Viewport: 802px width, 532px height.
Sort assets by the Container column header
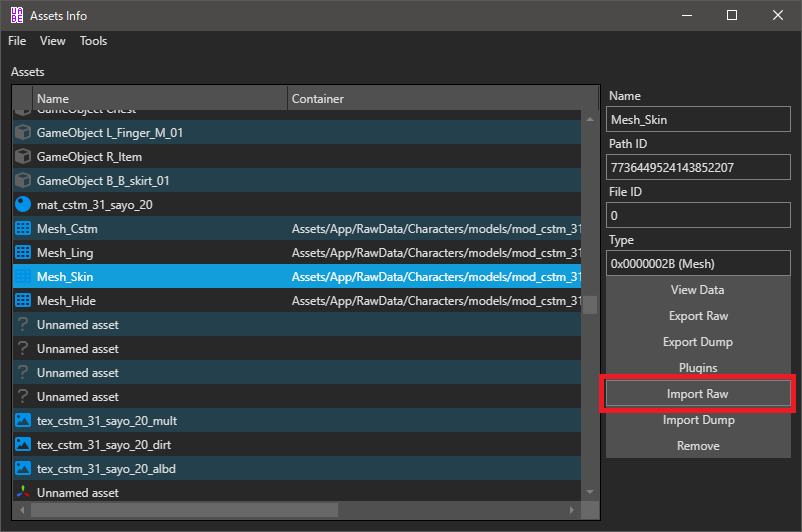(x=443, y=99)
